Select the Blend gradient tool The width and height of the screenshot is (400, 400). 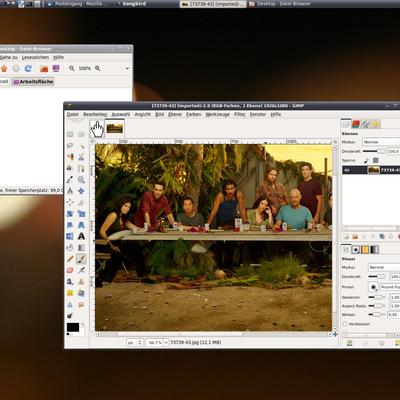pyautogui.click(x=81, y=248)
